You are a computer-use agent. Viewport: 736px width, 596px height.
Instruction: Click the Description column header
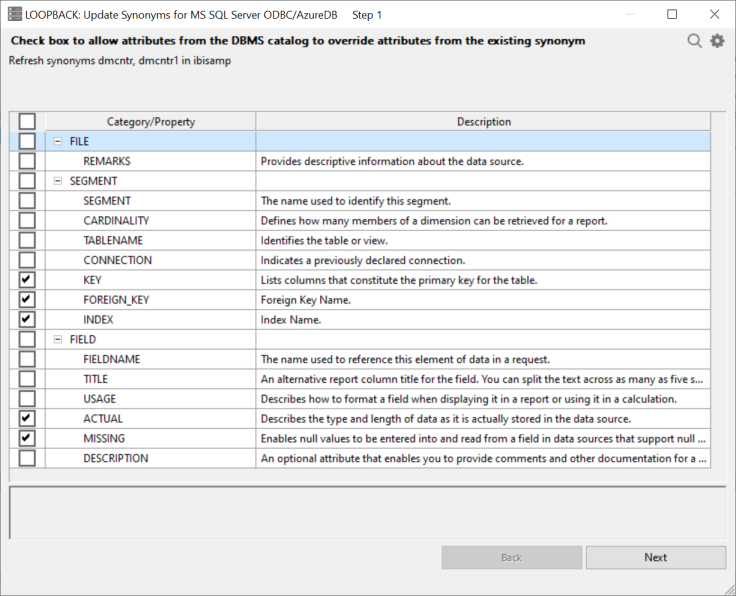click(x=483, y=122)
